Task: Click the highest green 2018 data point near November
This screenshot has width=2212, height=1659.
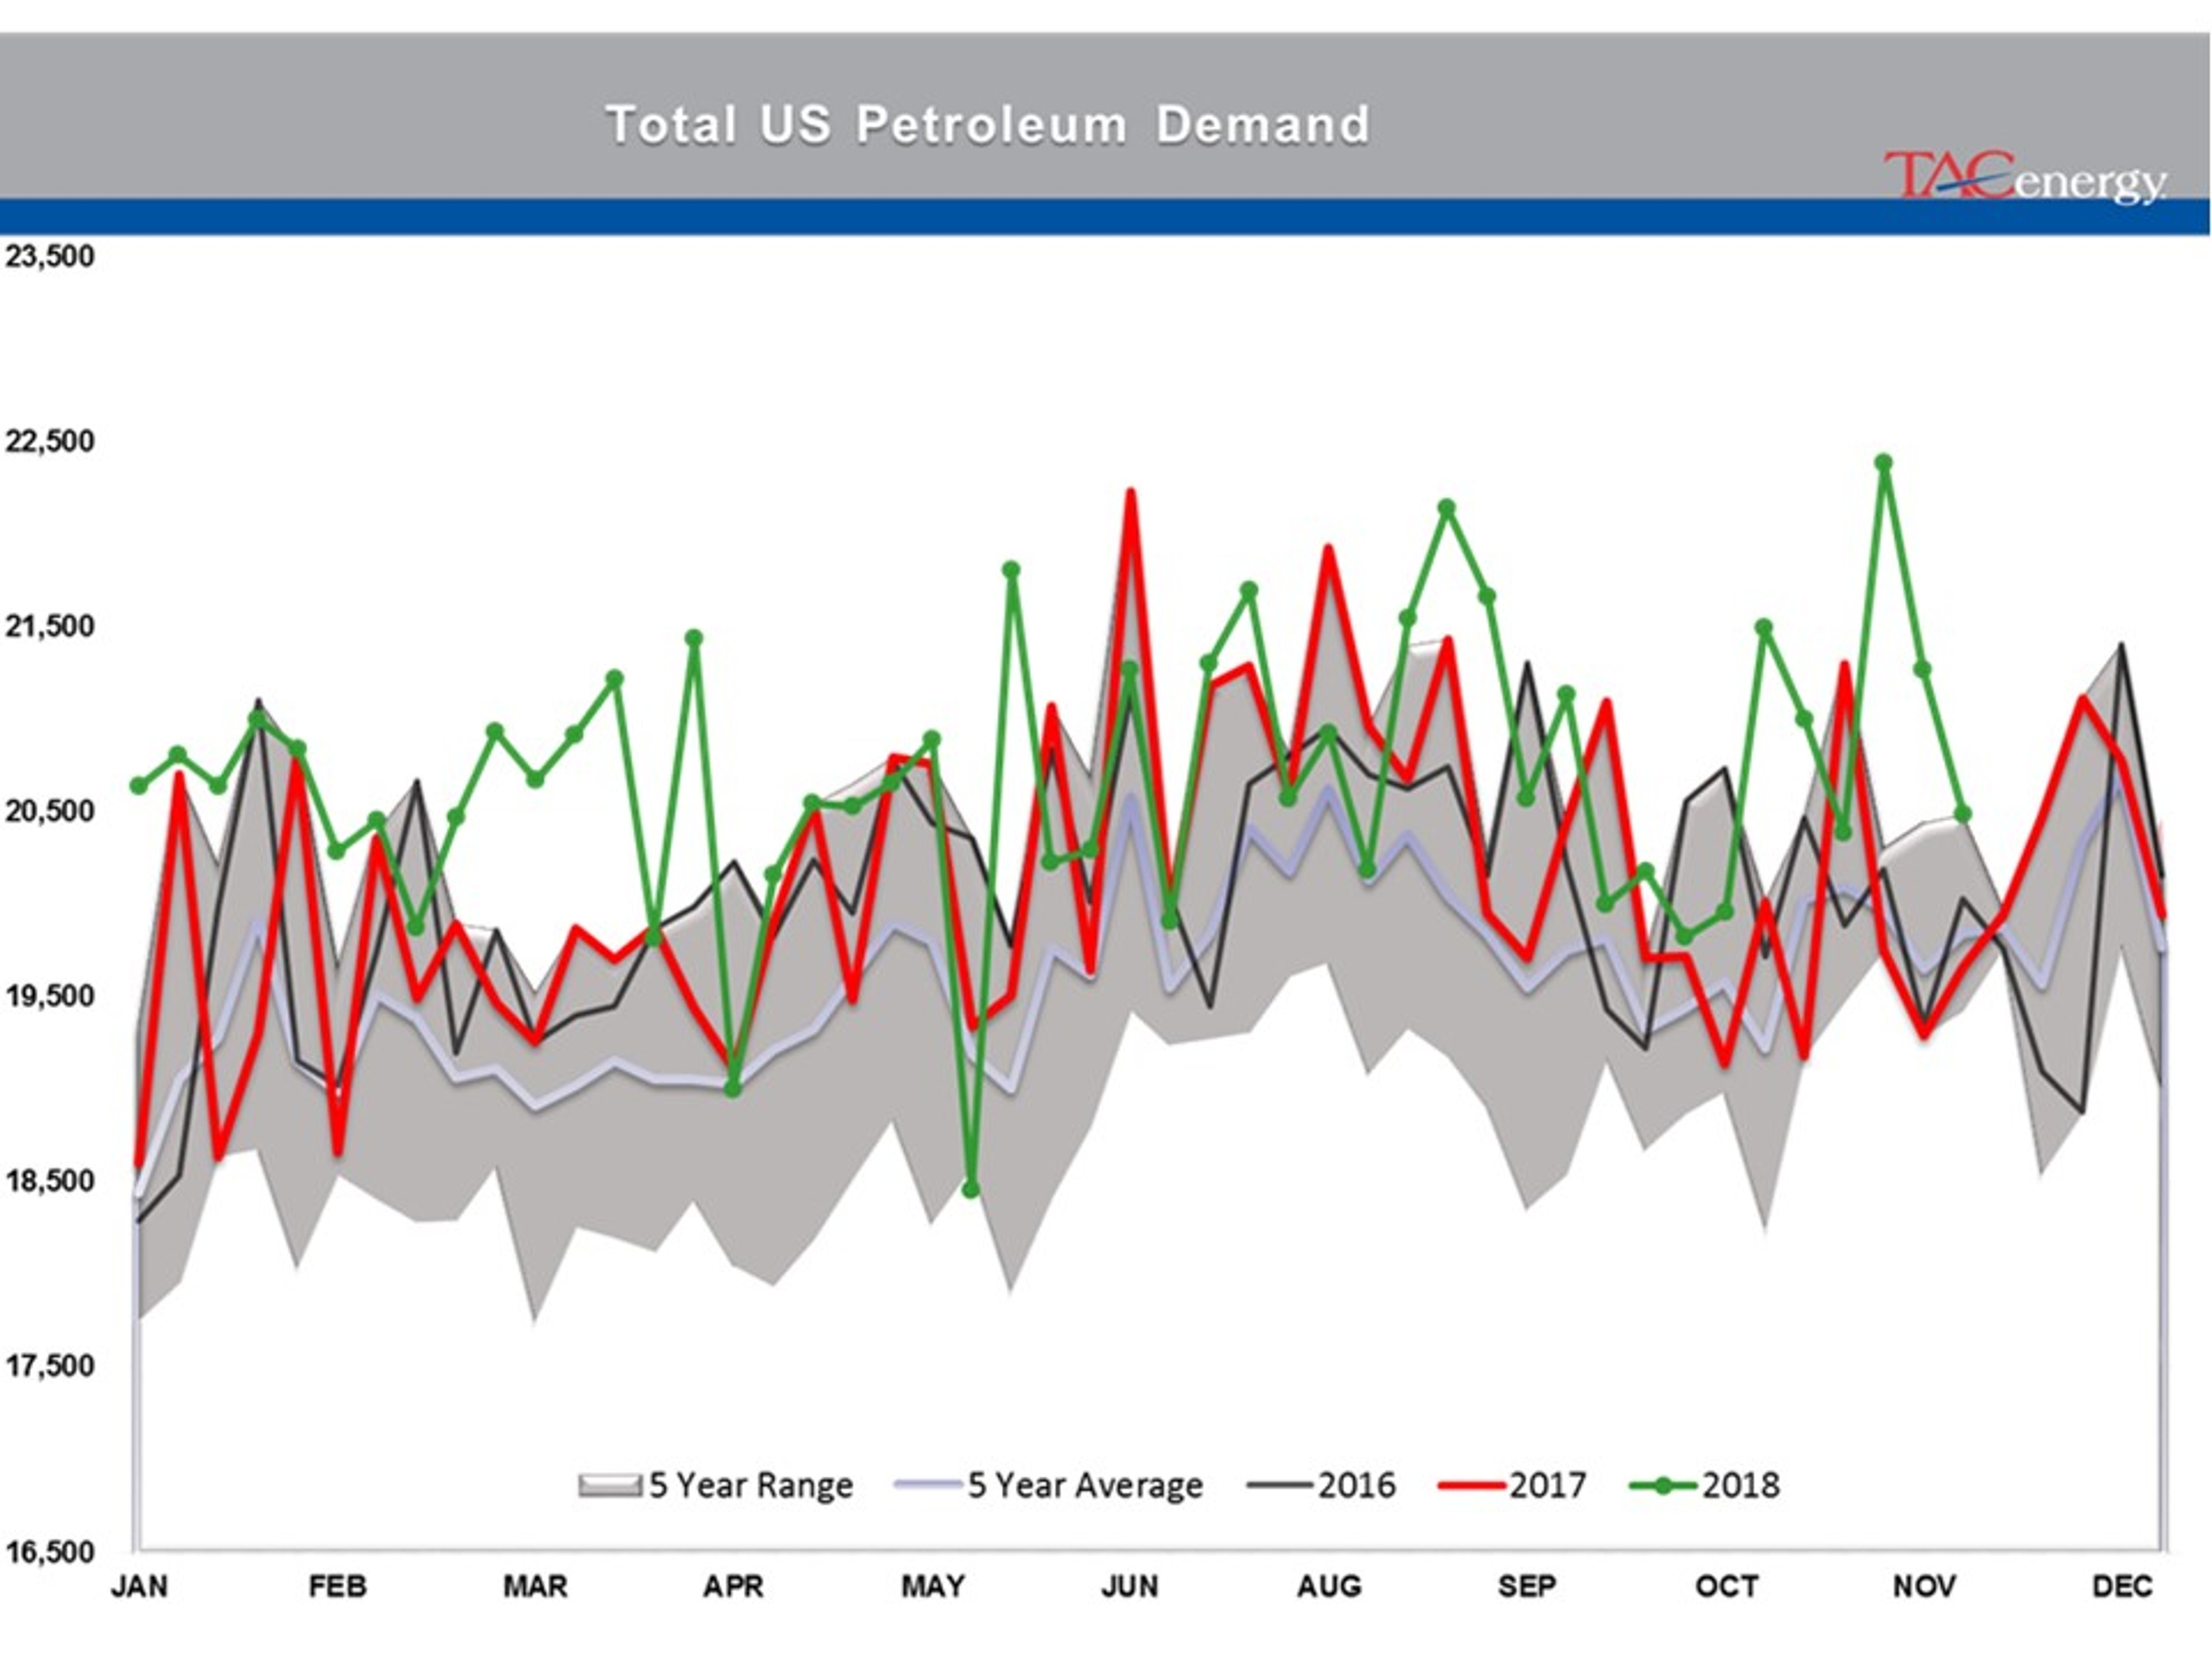Action: (1884, 463)
